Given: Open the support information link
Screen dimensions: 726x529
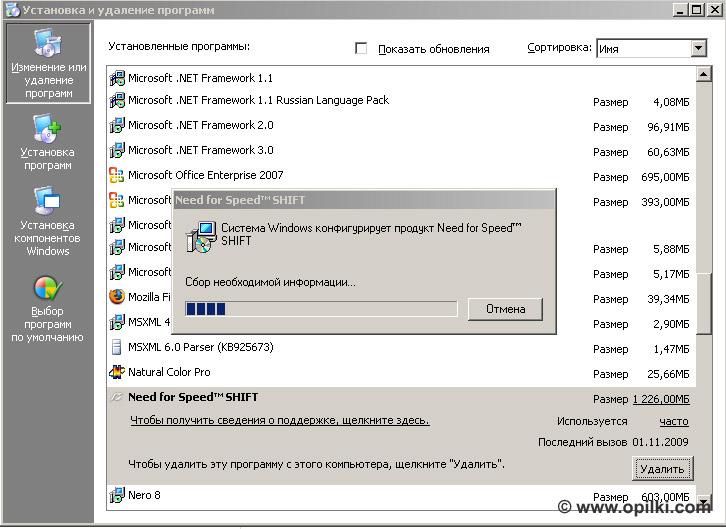Looking at the screenshot, I should (x=280, y=420).
